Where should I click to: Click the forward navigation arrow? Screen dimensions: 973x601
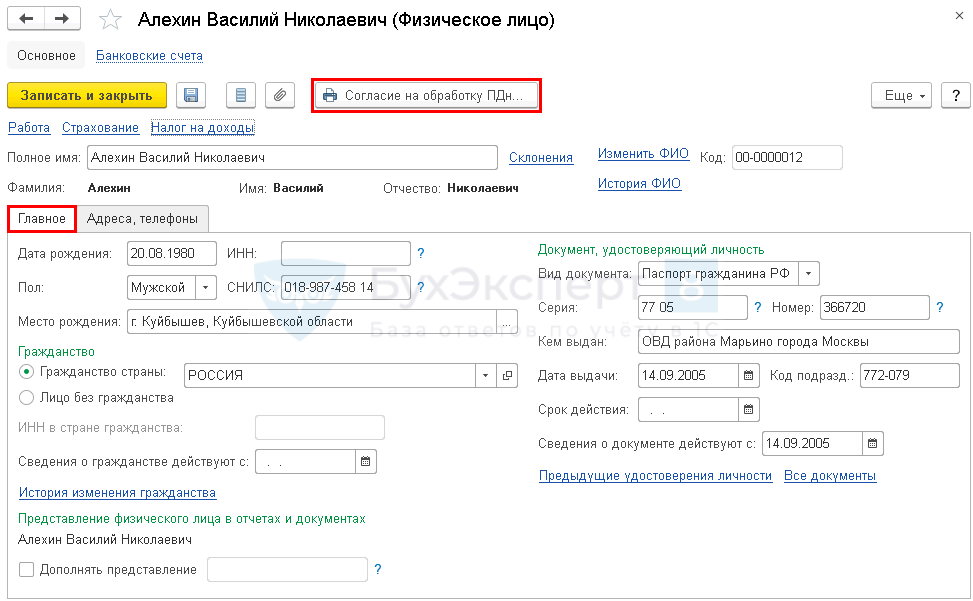(62, 19)
